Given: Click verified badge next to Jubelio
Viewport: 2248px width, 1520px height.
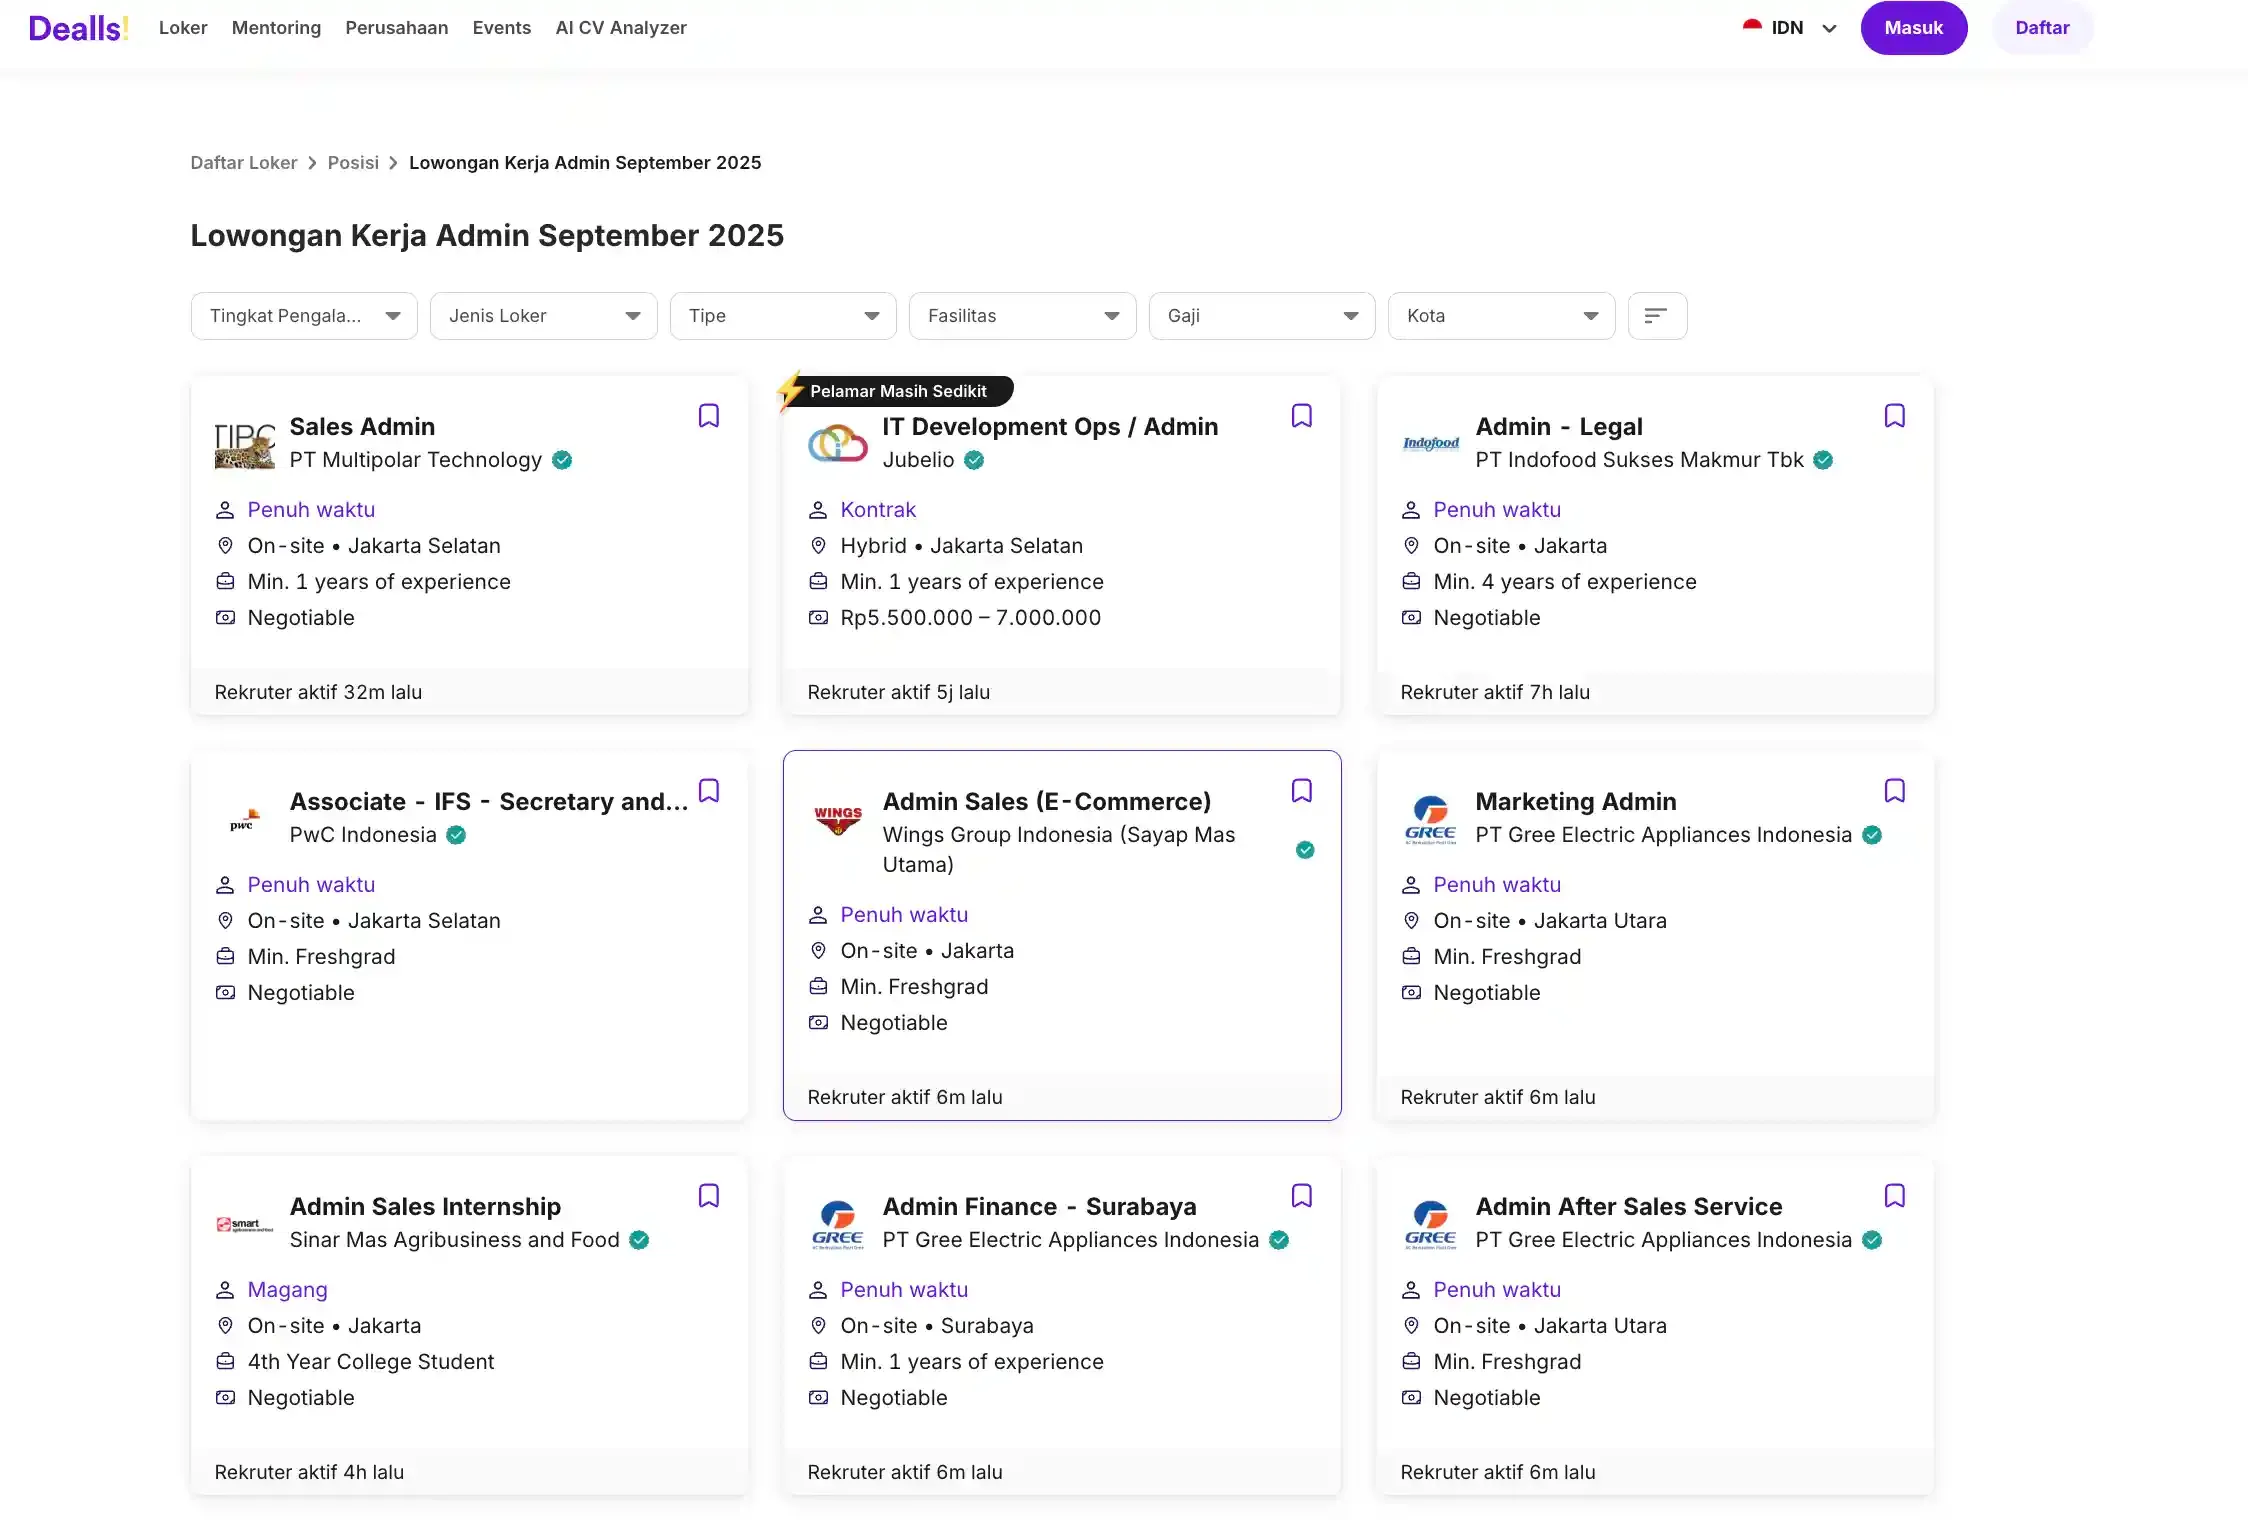Looking at the screenshot, I should click(x=974, y=460).
